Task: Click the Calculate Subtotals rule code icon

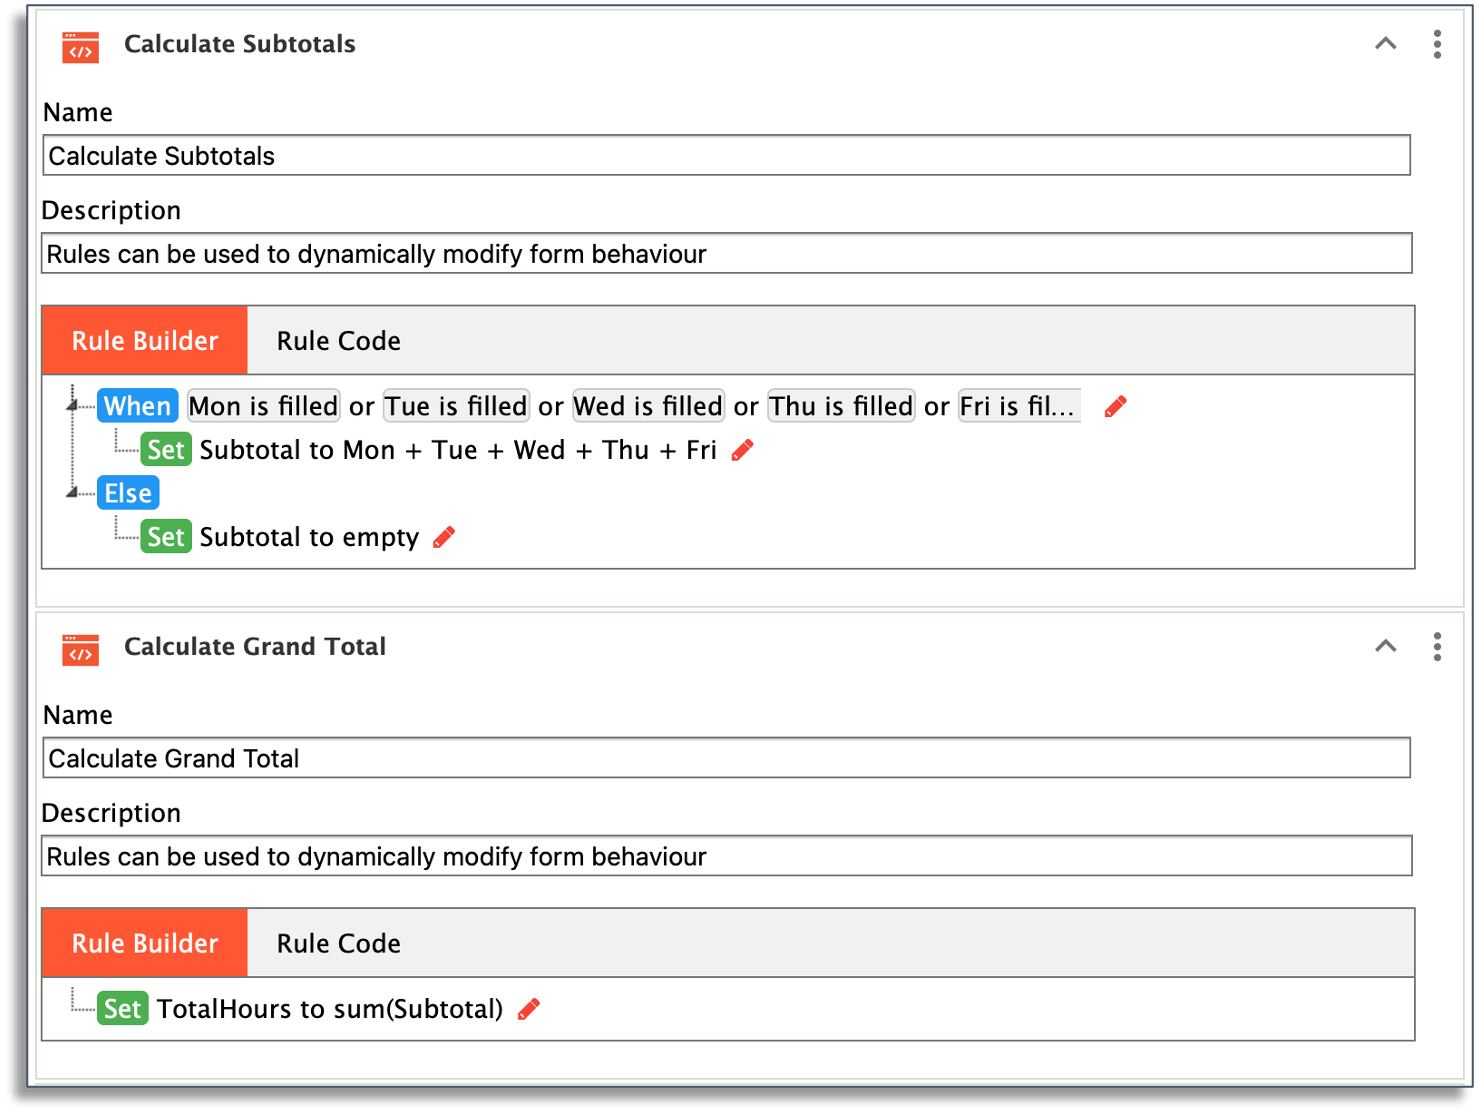Action: coord(81,47)
